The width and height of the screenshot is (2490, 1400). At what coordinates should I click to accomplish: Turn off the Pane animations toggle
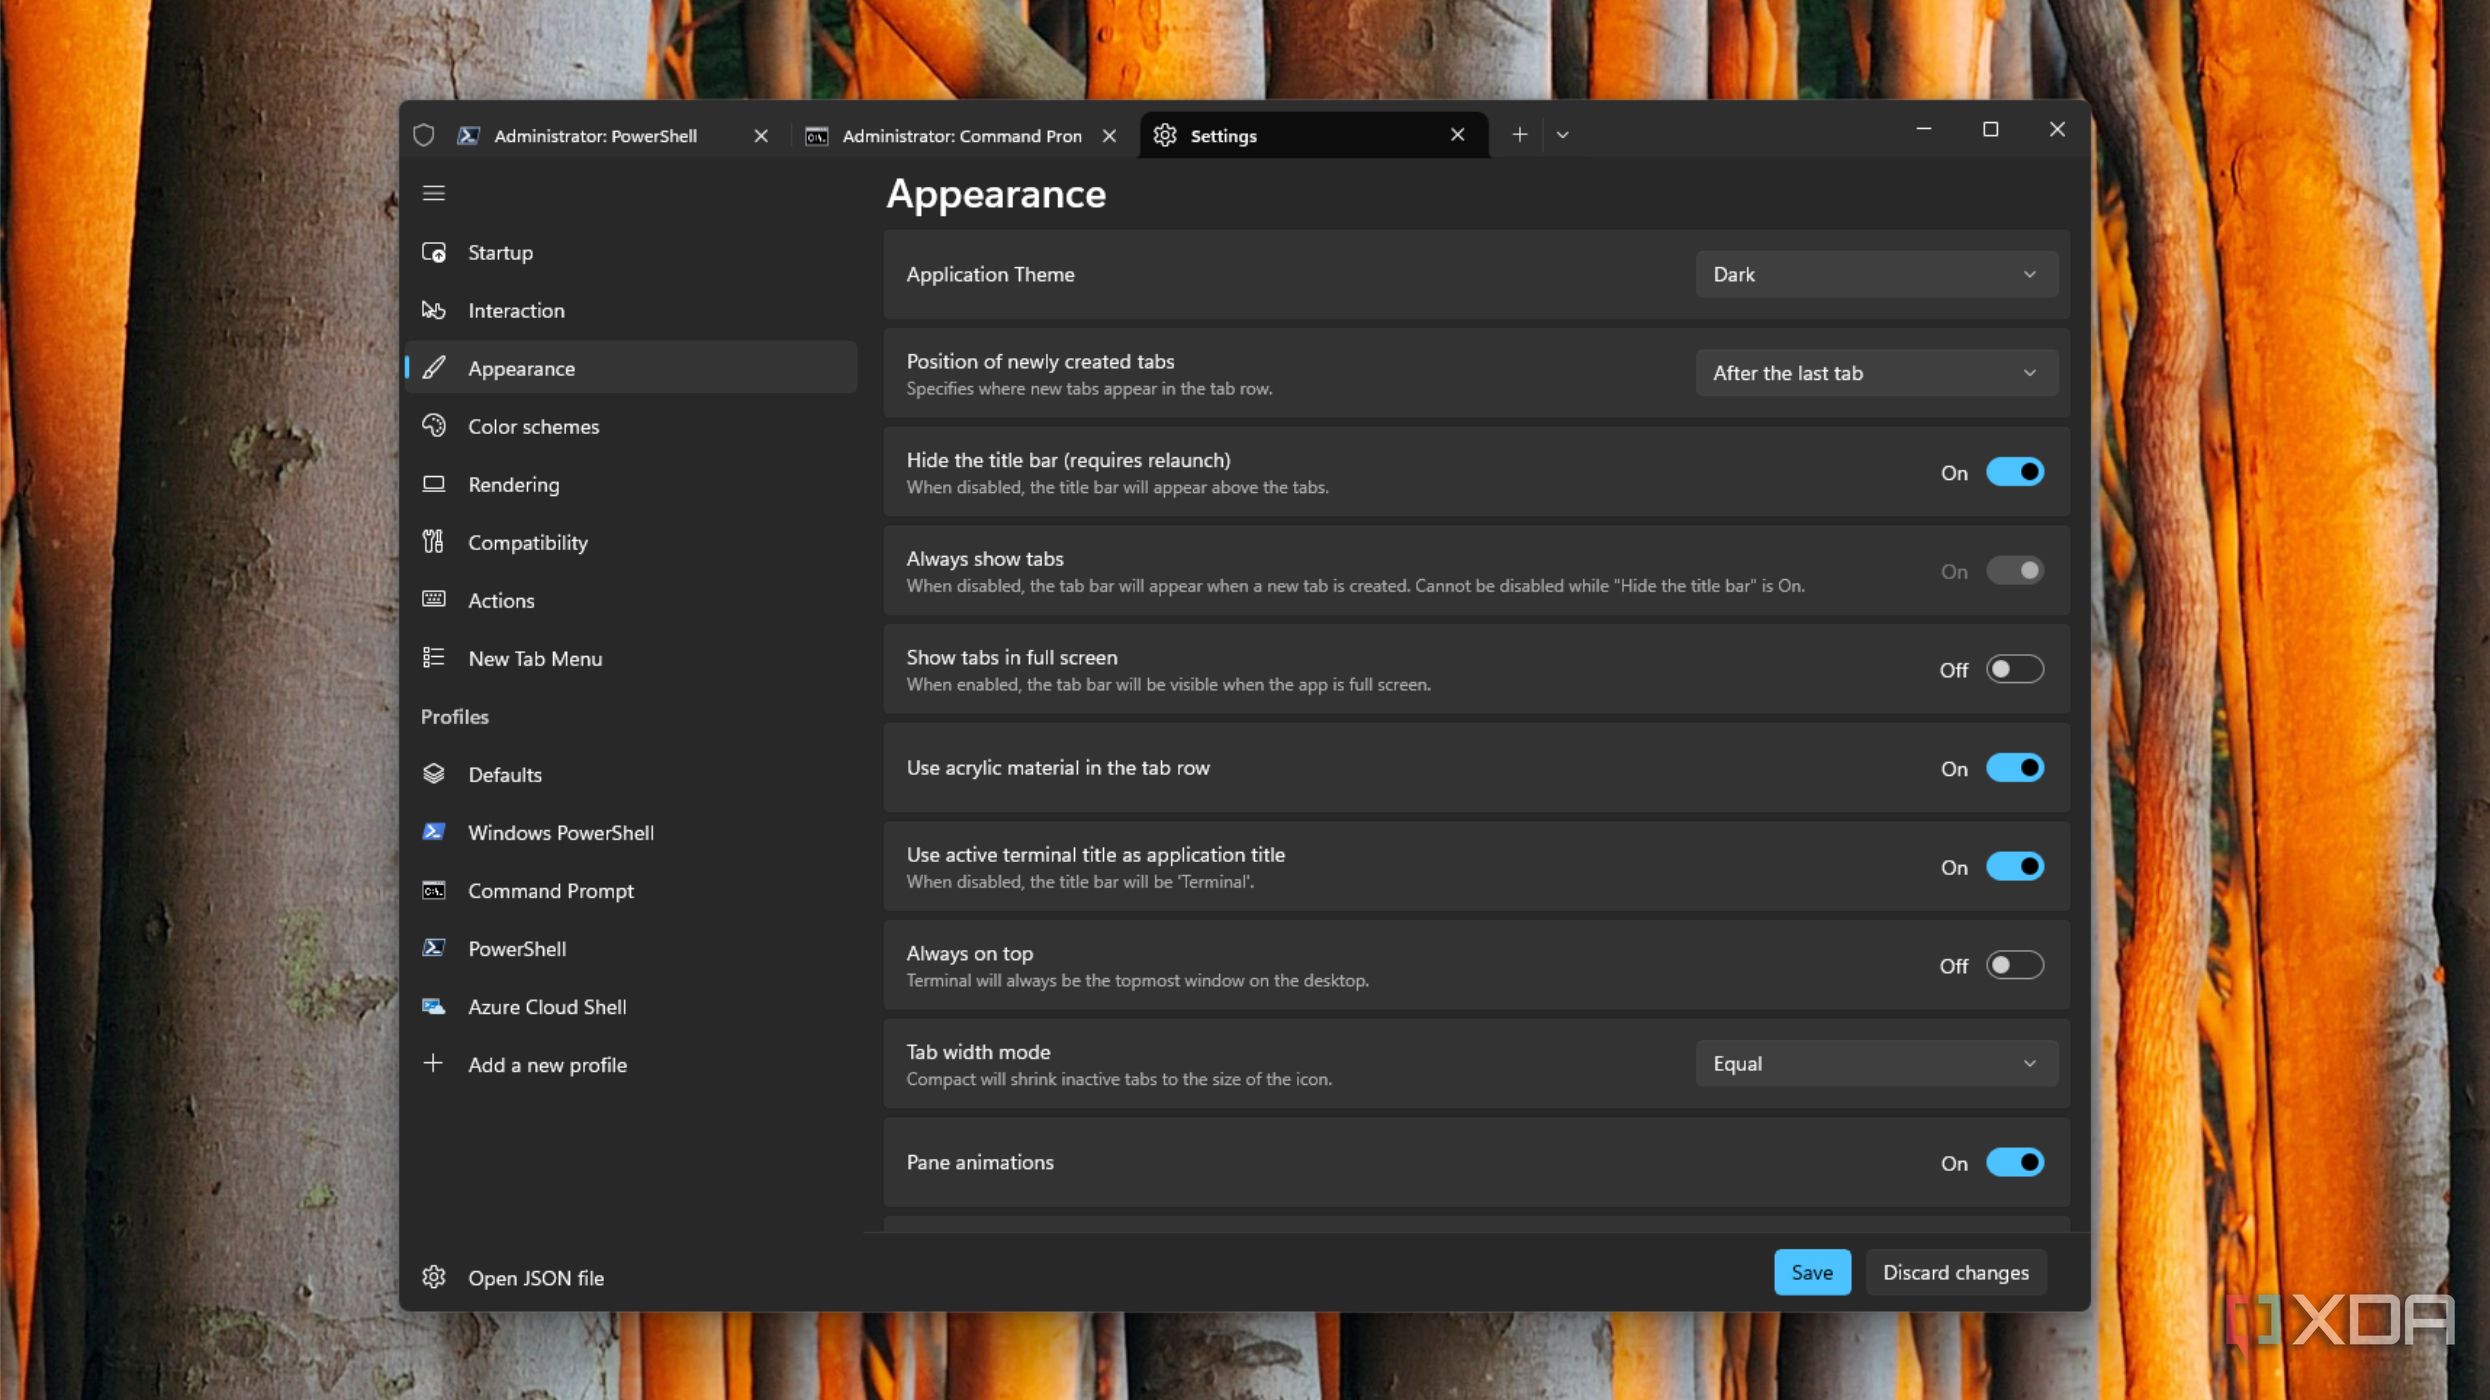[2015, 1162]
